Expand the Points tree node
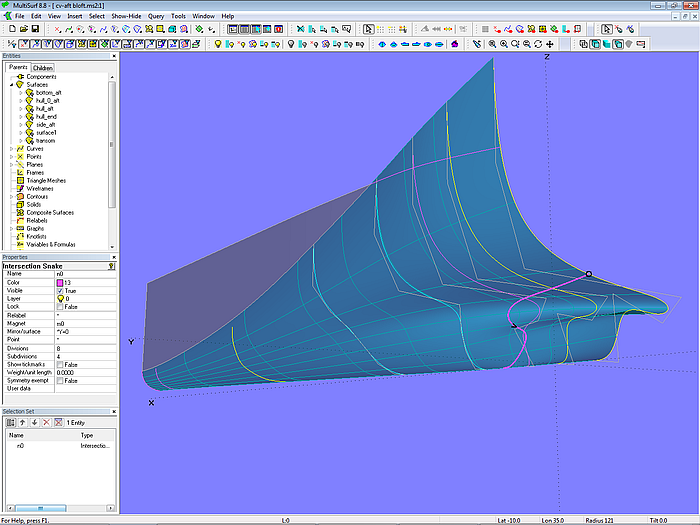 click(11, 157)
